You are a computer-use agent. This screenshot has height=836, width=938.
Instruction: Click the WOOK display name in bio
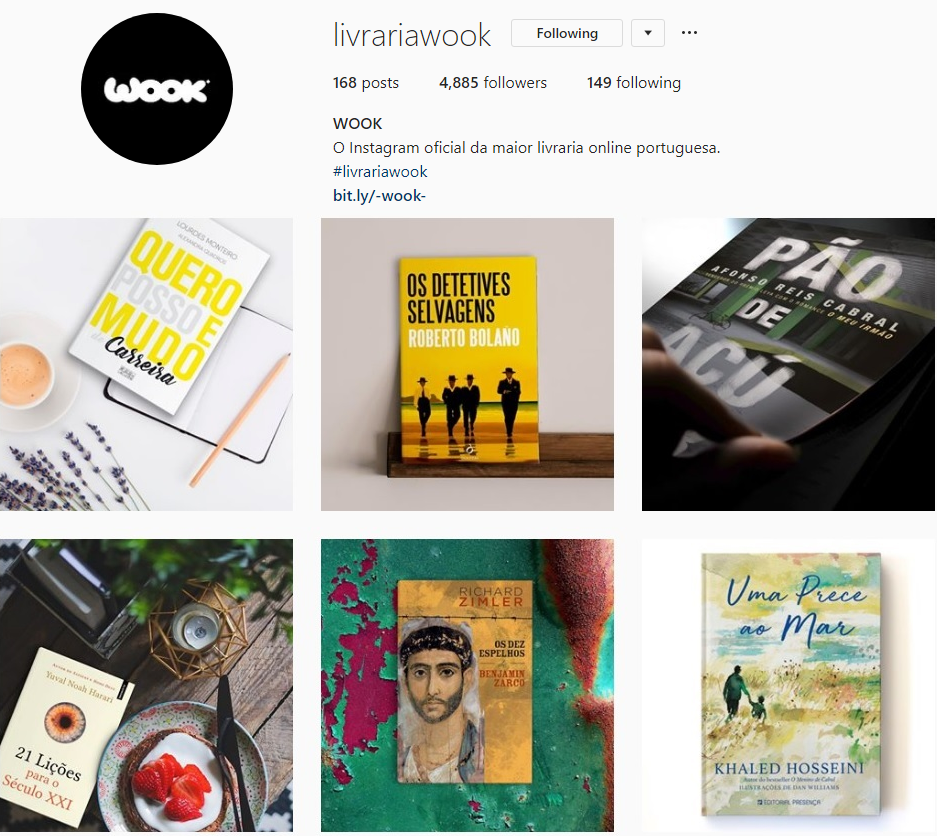pyautogui.click(x=357, y=124)
